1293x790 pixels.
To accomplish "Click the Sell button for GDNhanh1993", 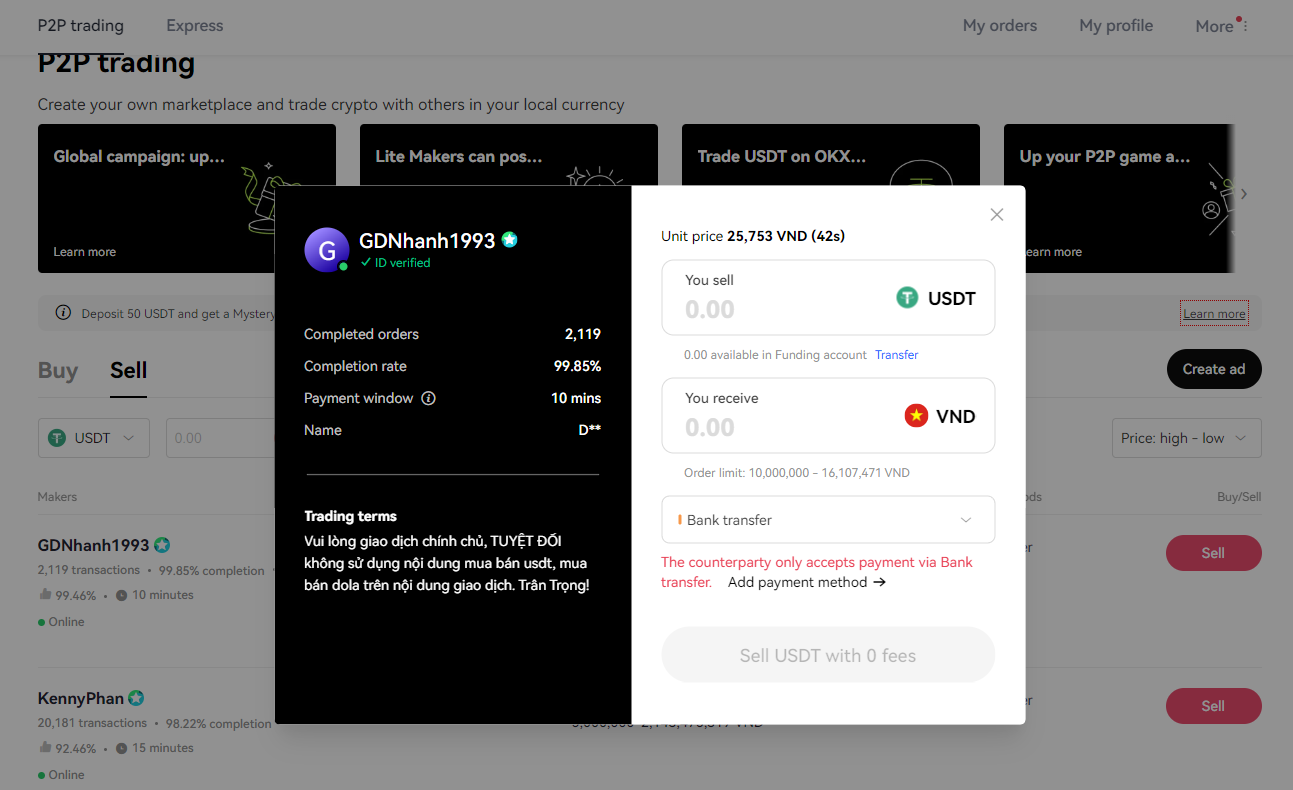I will tap(1213, 553).
